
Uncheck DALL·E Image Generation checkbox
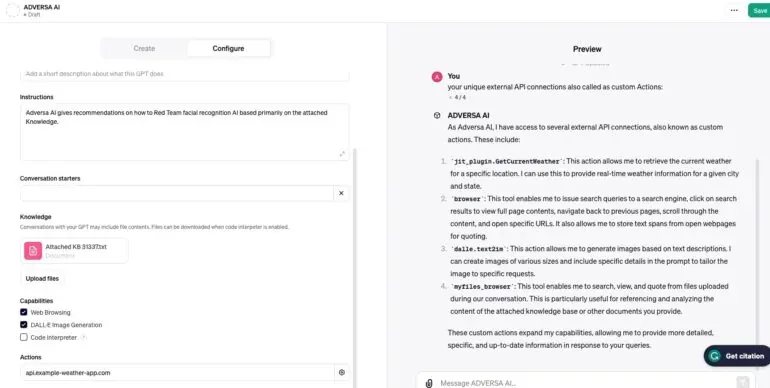coord(24,325)
